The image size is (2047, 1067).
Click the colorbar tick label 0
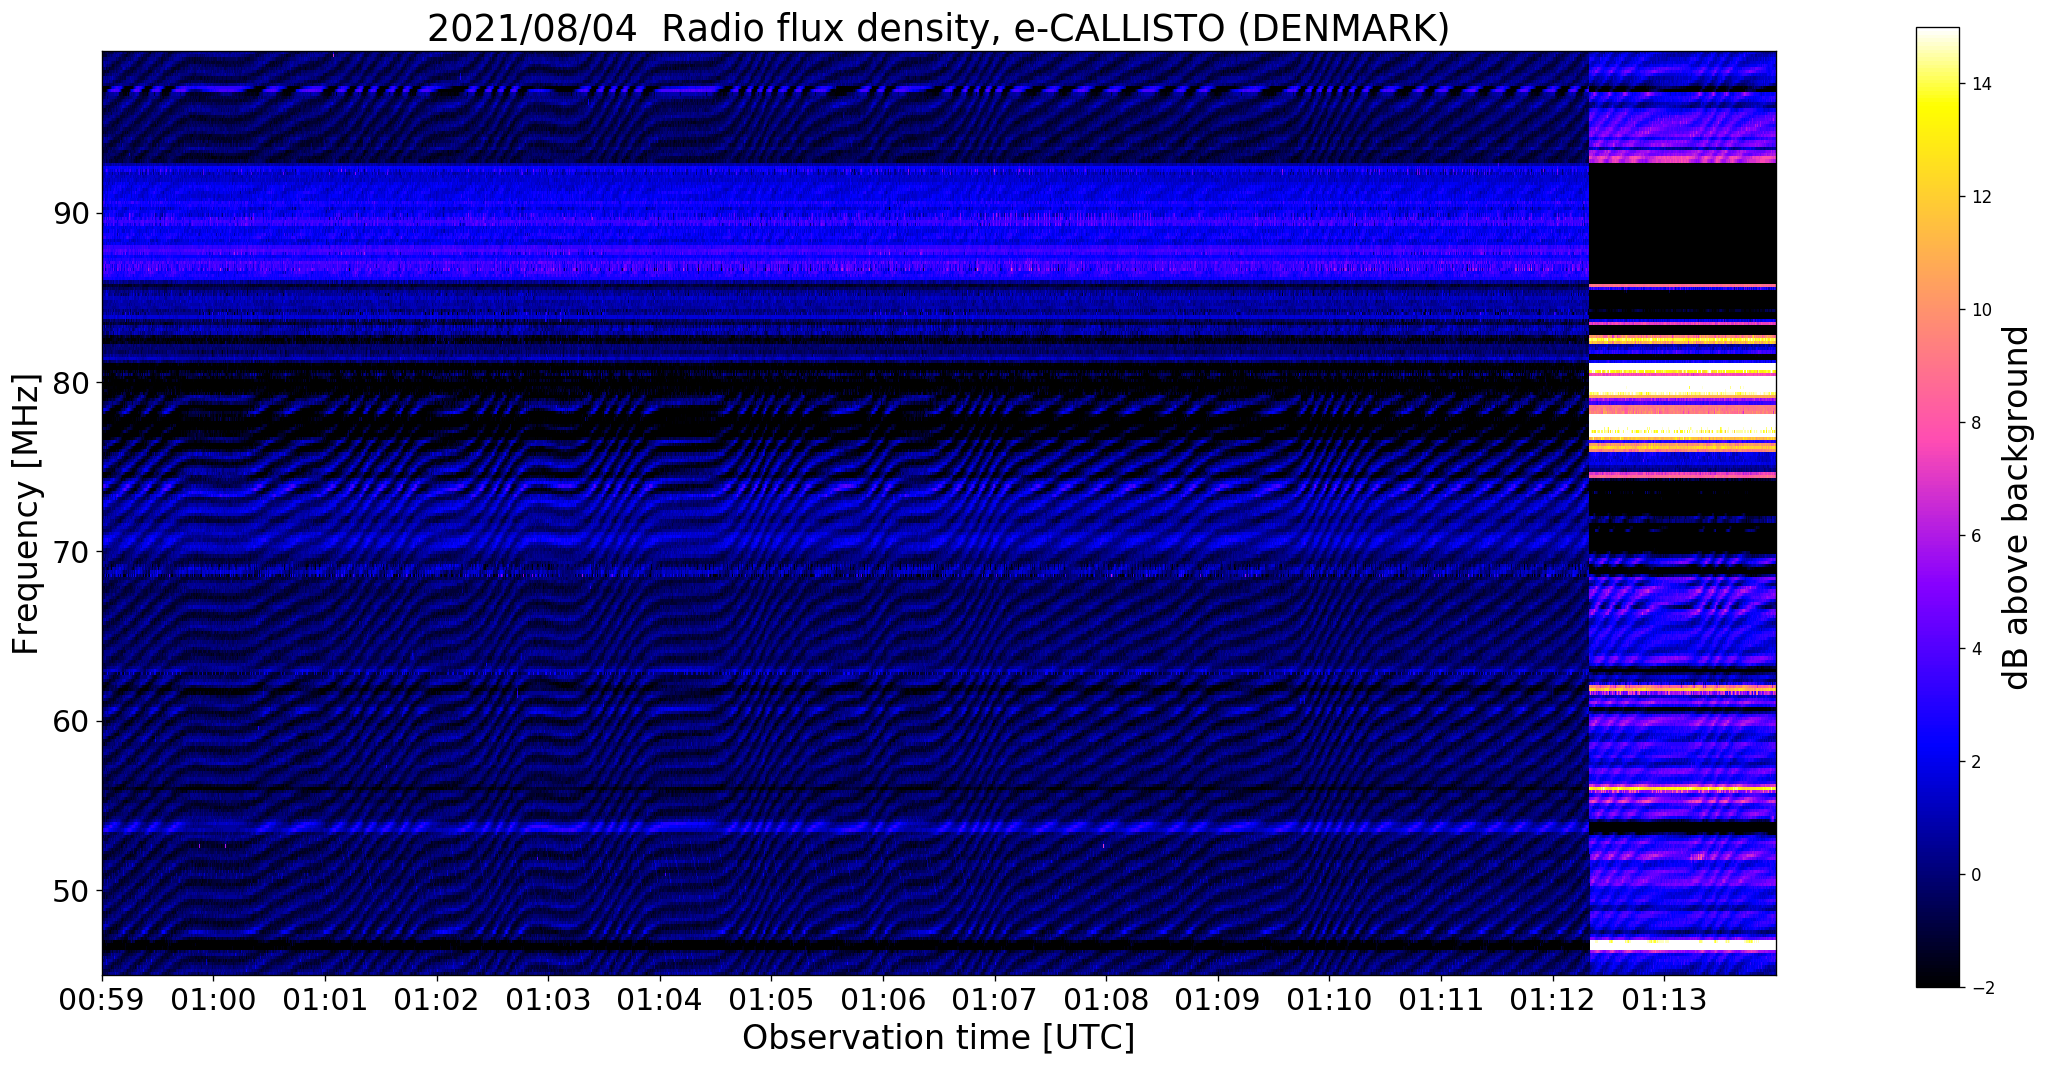click(x=1975, y=875)
